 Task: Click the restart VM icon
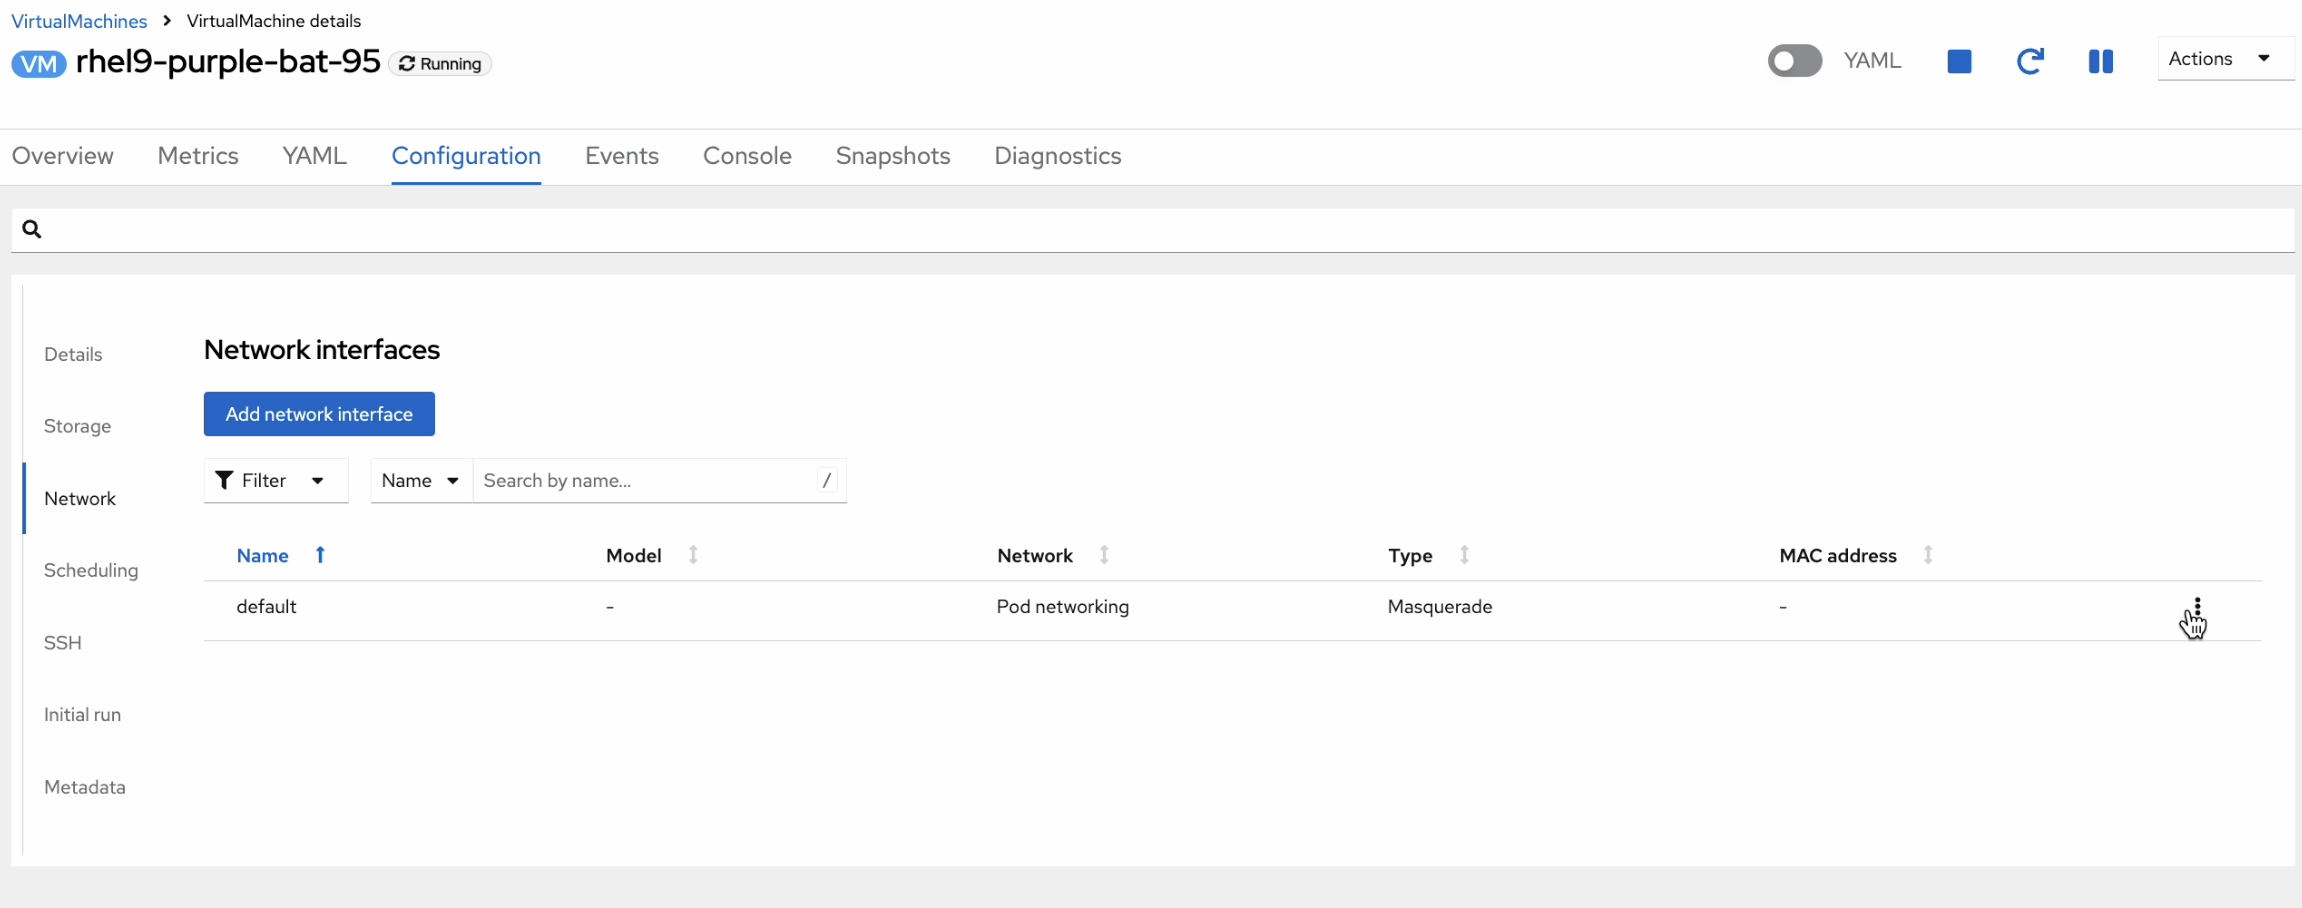tap(2029, 62)
